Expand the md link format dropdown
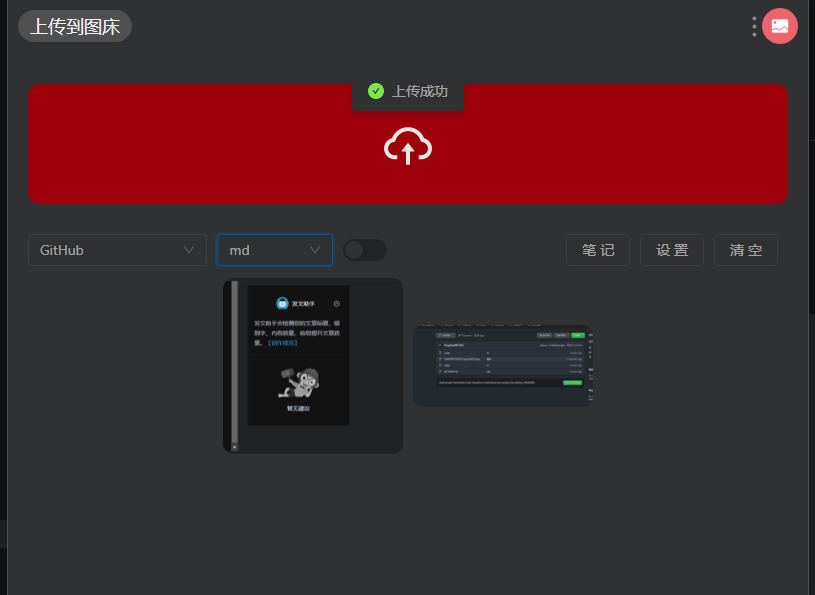The image size is (815, 595). point(274,249)
